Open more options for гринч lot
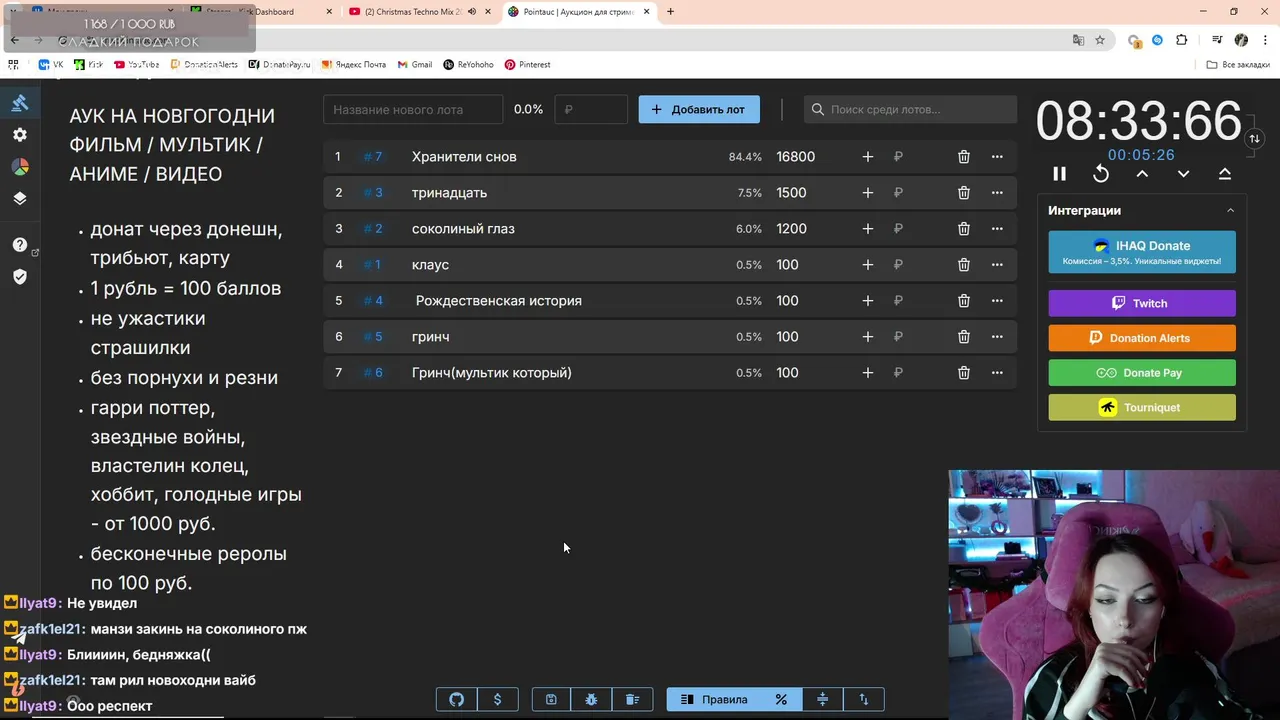 point(997,337)
